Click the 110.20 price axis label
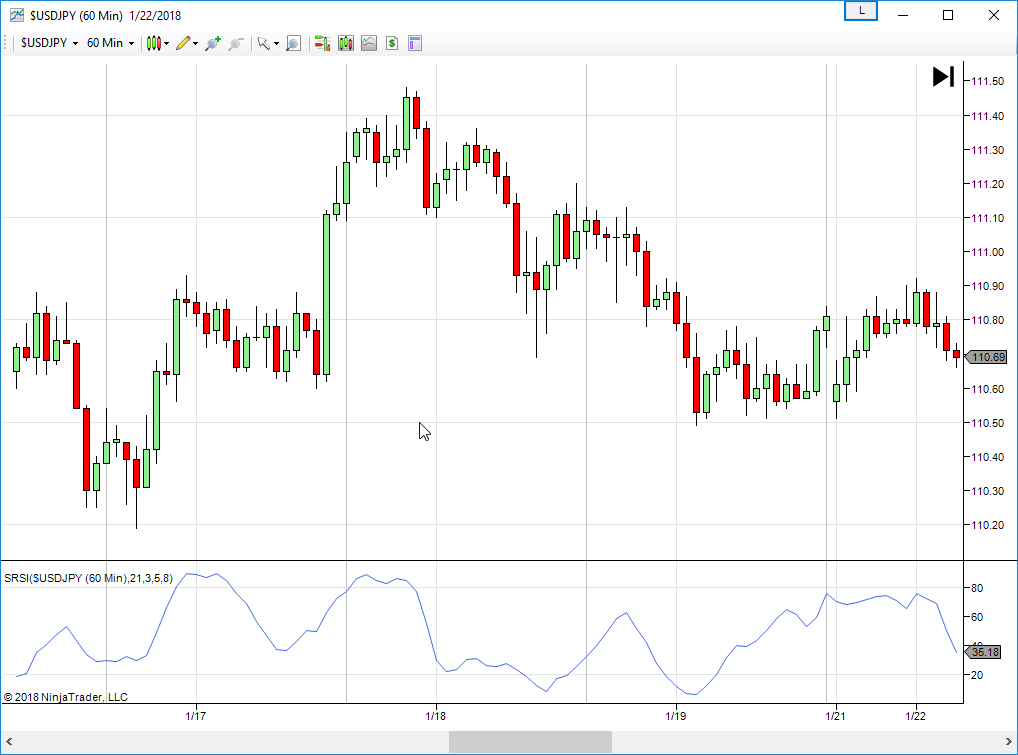The height and width of the screenshot is (755, 1018). pyautogui.click(x=987, y=525)
